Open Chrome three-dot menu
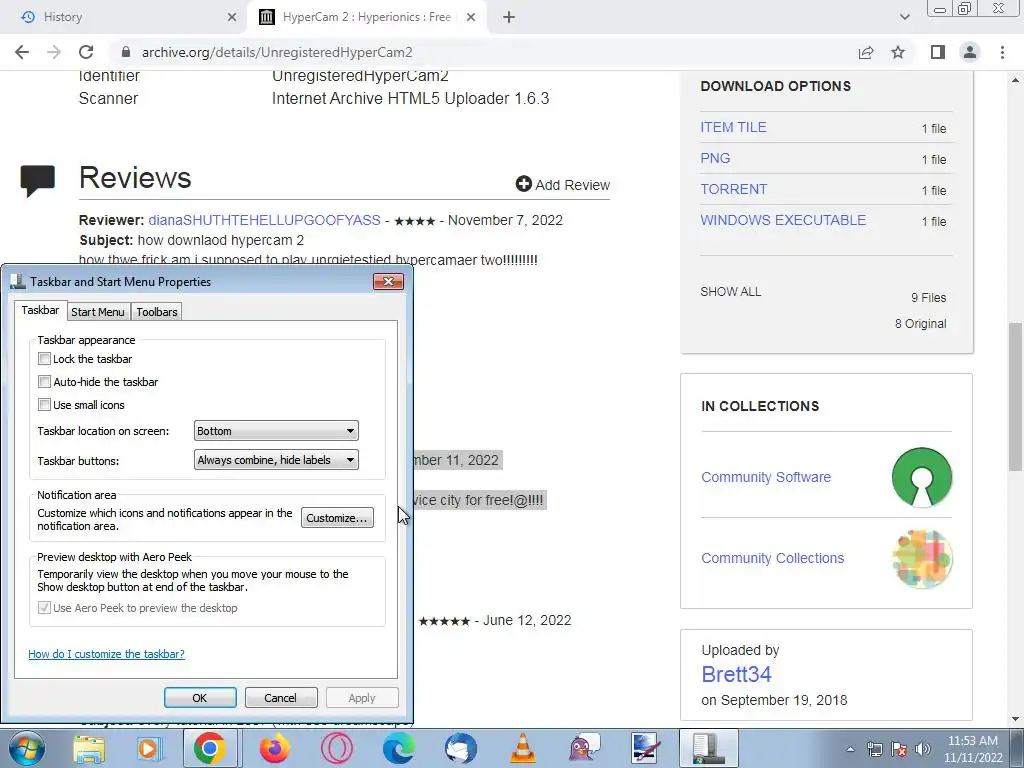 (1002, 52)
